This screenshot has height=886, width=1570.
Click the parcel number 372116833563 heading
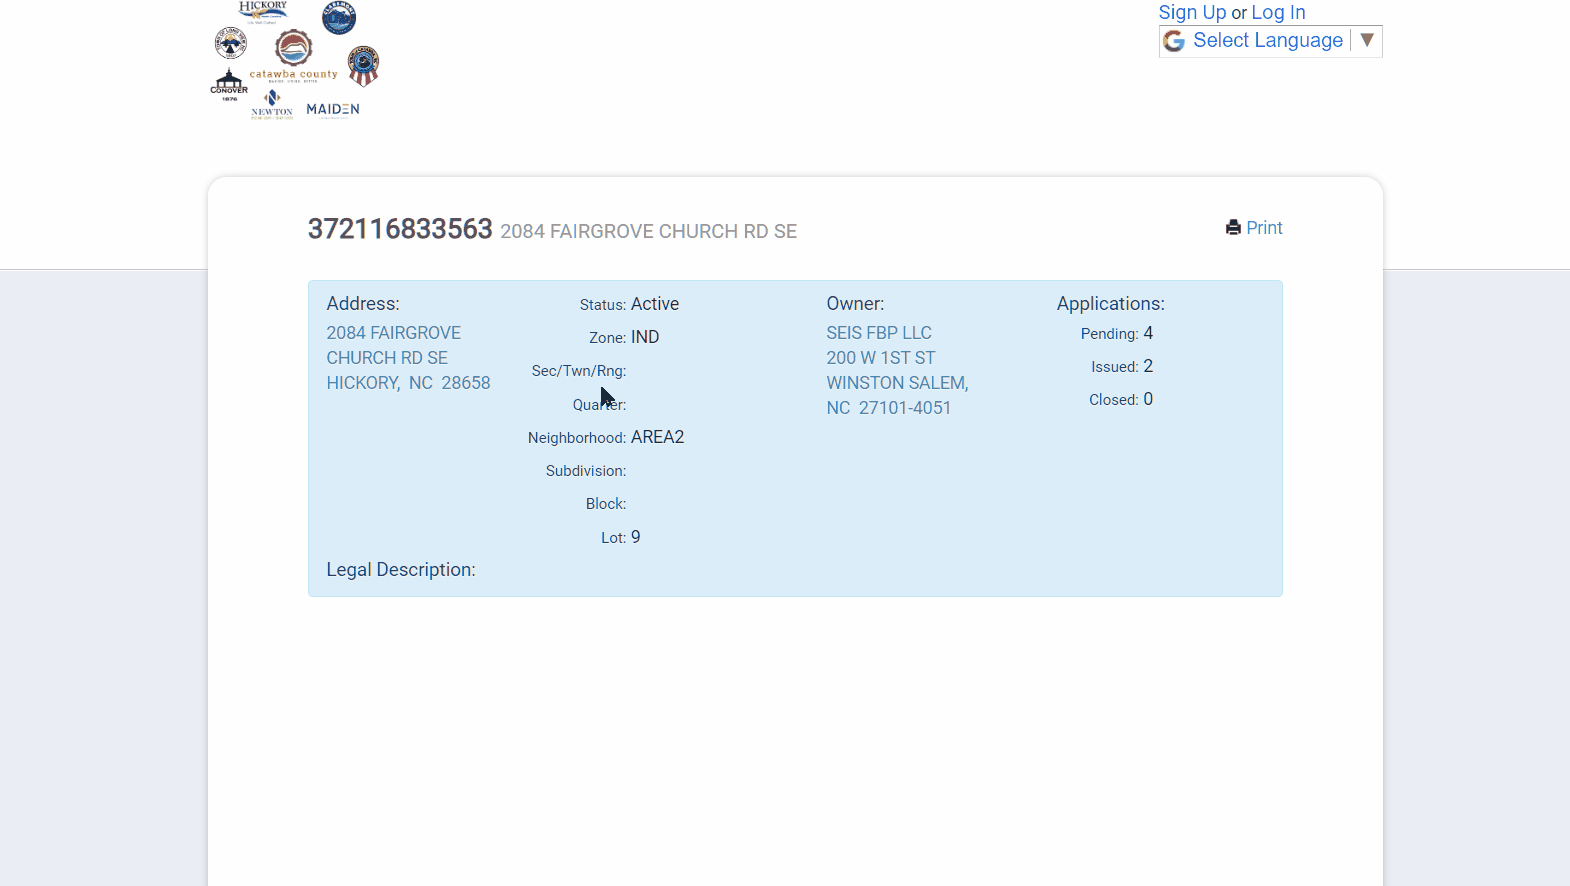(x=400, y=229)
